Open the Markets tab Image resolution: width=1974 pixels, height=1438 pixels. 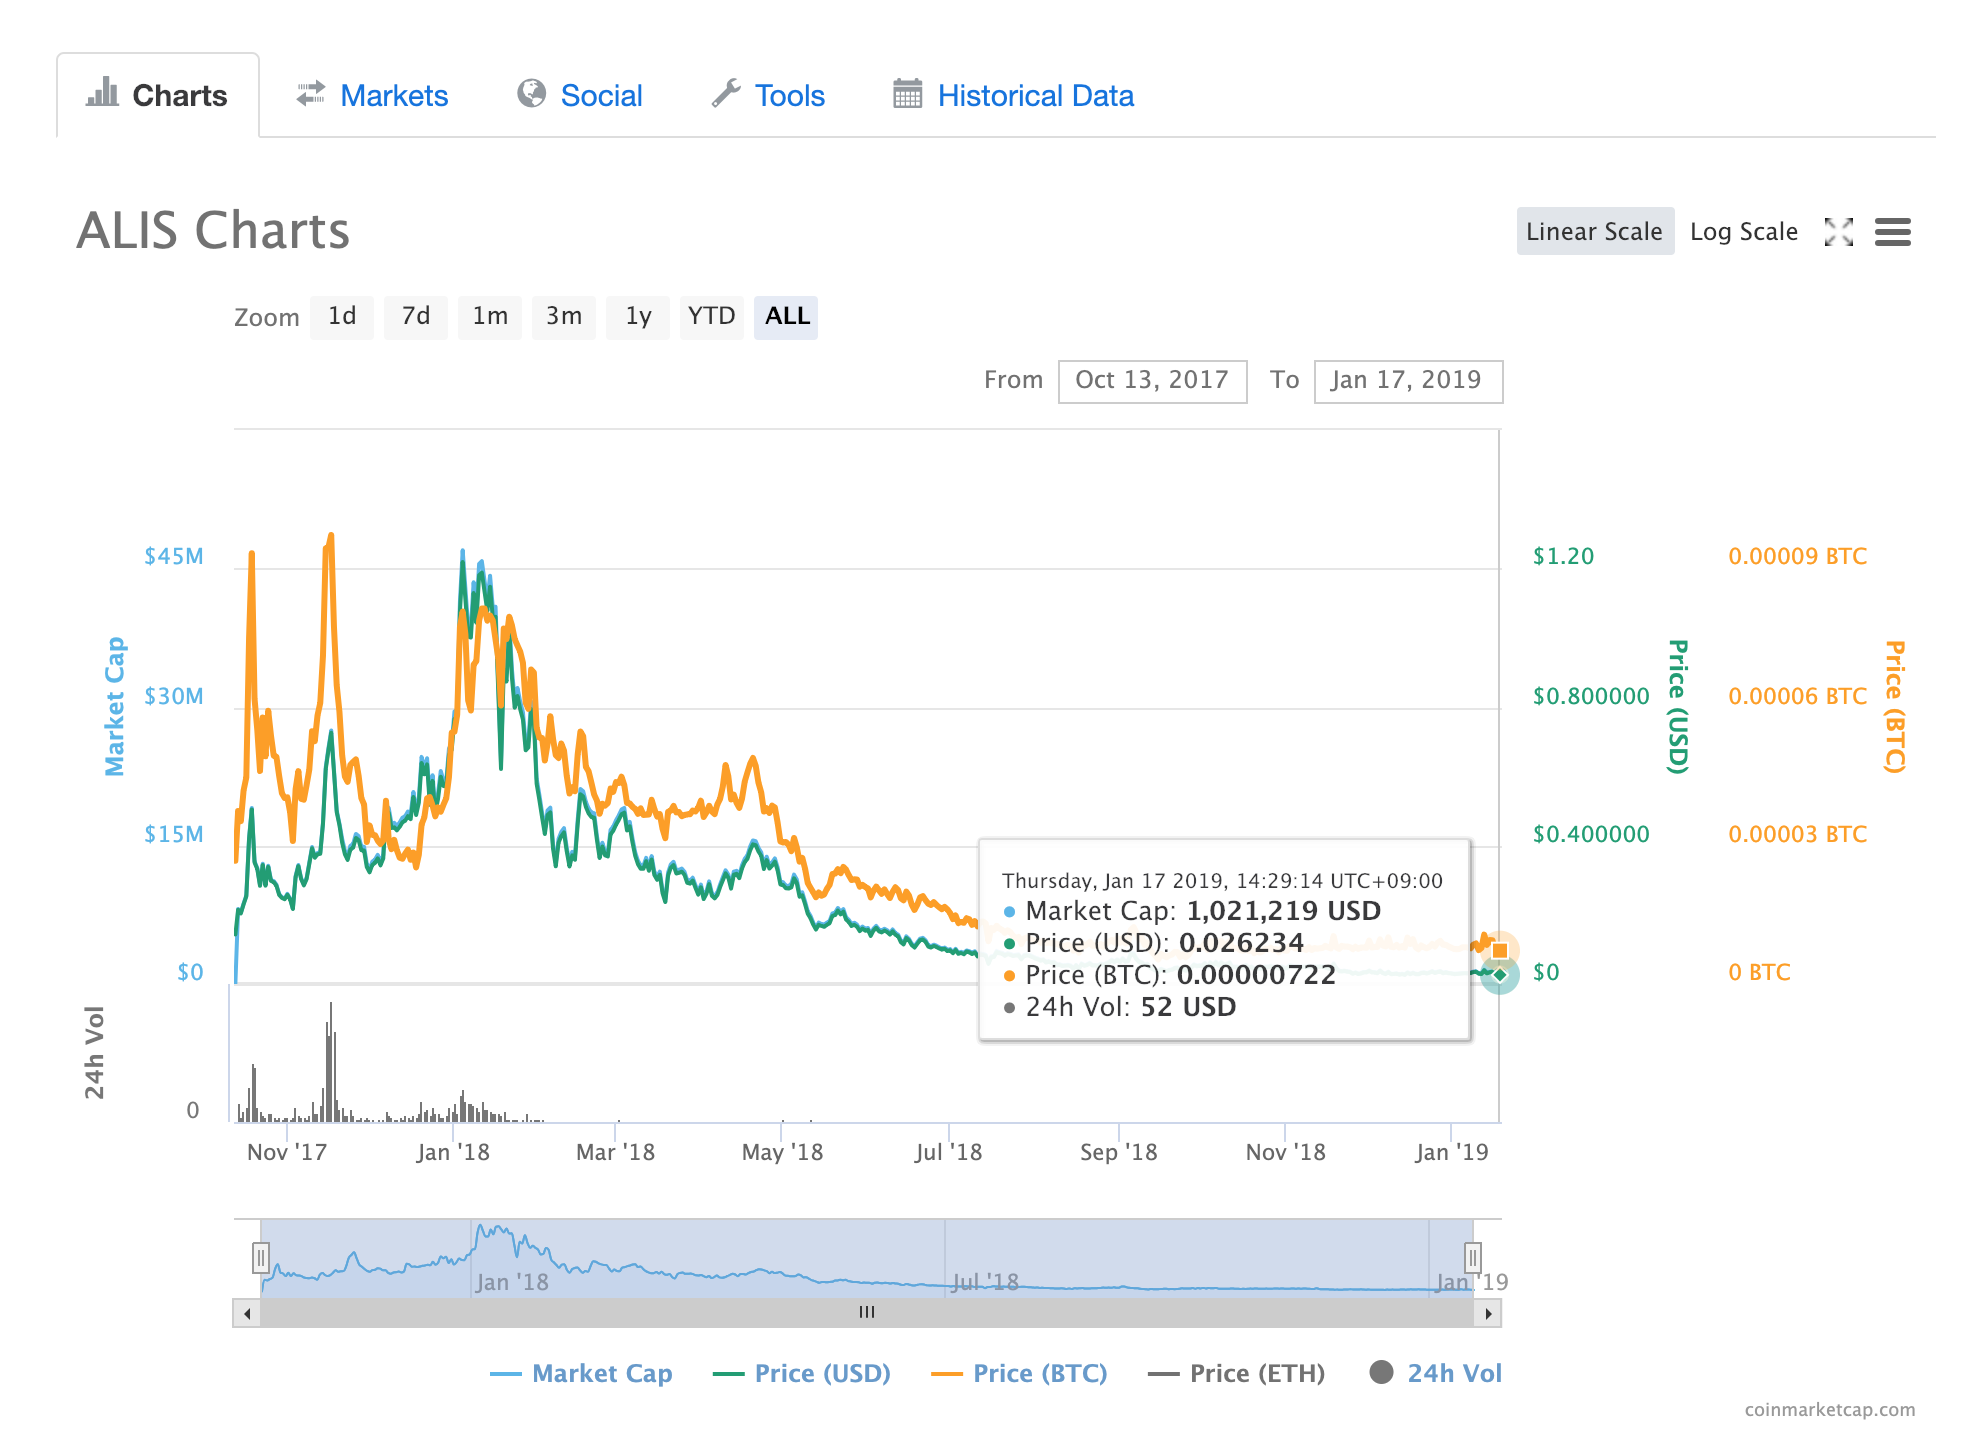pyautogui.click(x=394, y=96)
